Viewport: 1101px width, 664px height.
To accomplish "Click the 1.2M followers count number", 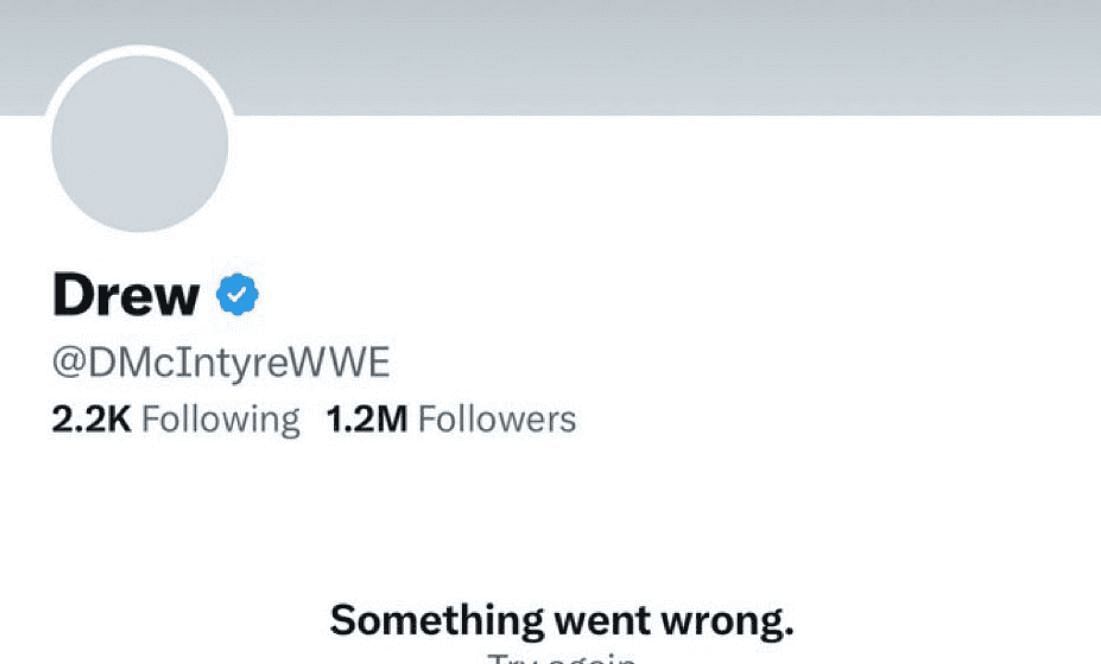I will point(367,419).
